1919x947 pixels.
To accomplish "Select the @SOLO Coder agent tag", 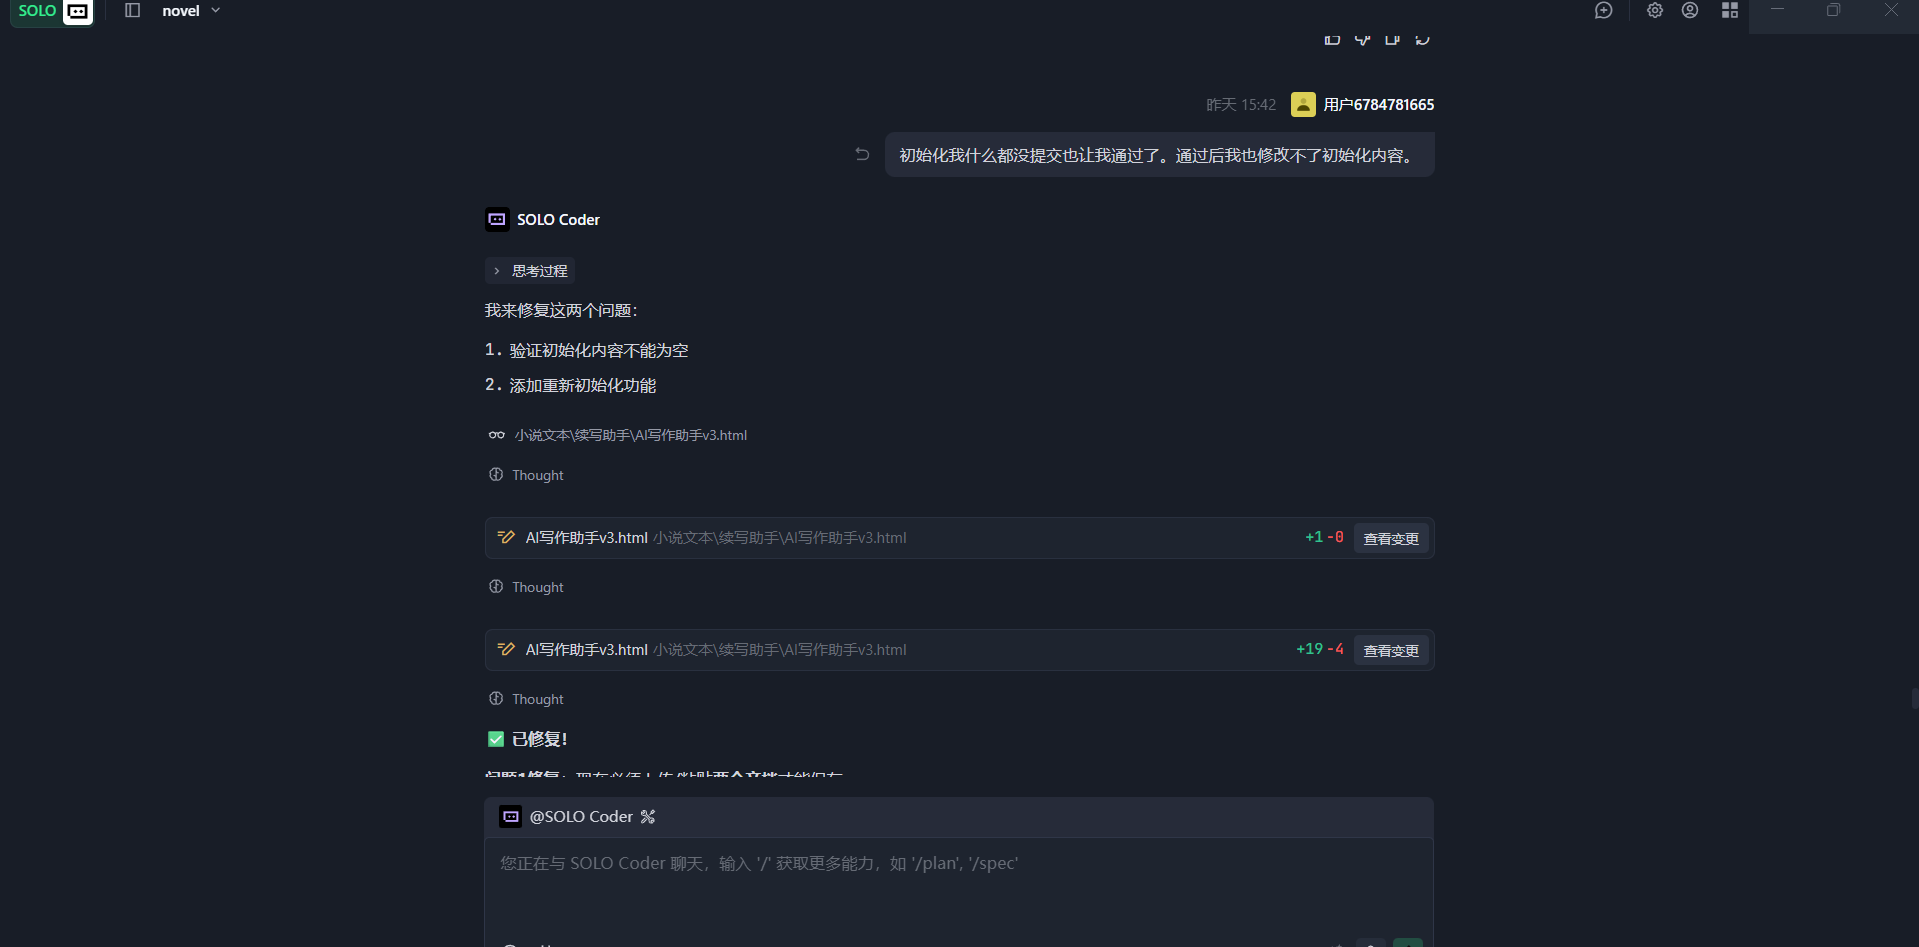I will 580,817.
